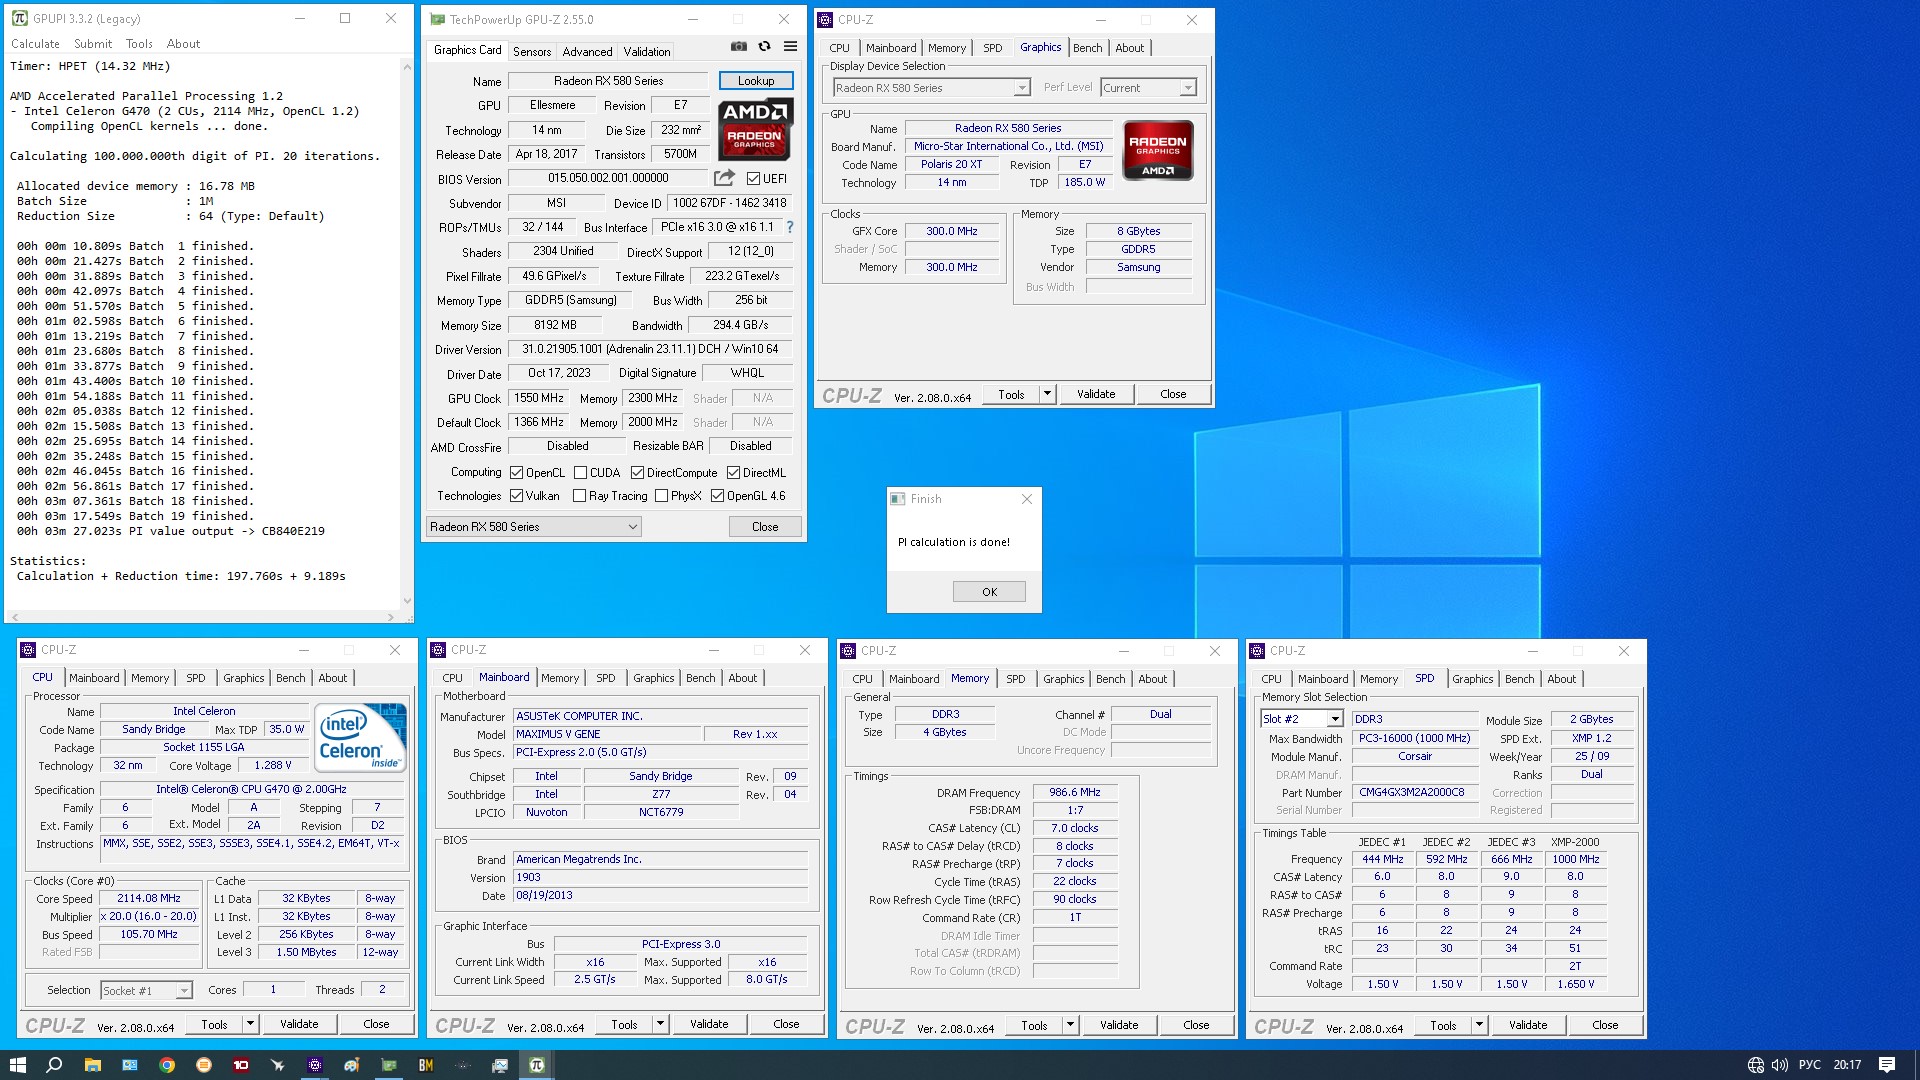Expand Tools arrow in CPU-Z Mainboard window
1920x1080 pixels.
(660, 1024)
